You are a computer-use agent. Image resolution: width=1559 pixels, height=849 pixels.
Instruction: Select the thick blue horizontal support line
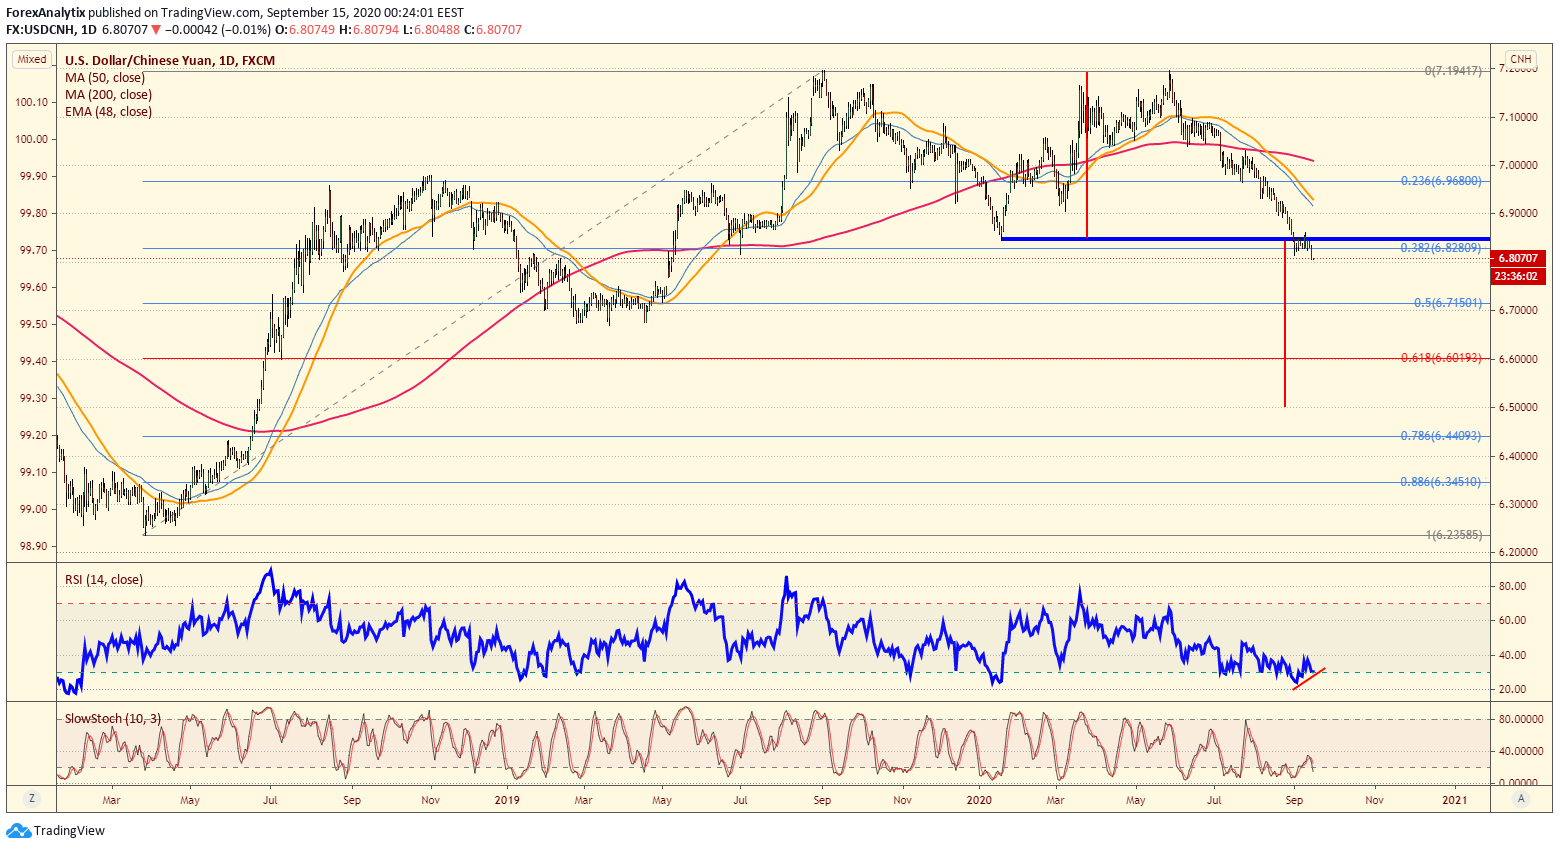pyautogui.click(x=1245, y=238)
